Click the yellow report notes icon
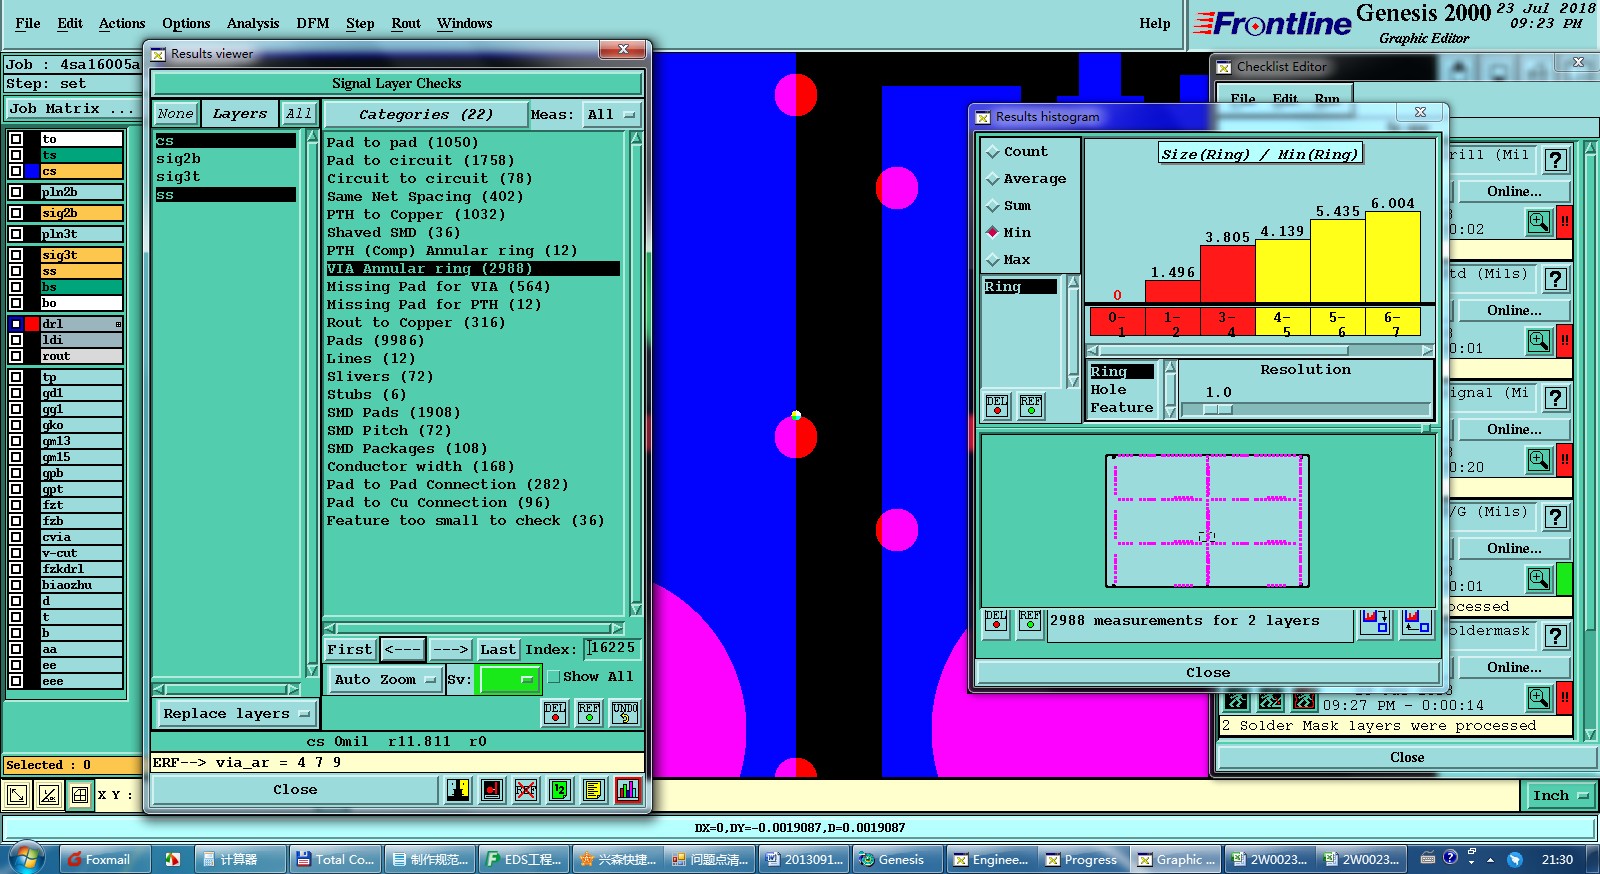This screenshot has width=1600, height=874. click(x=594, y=790)
